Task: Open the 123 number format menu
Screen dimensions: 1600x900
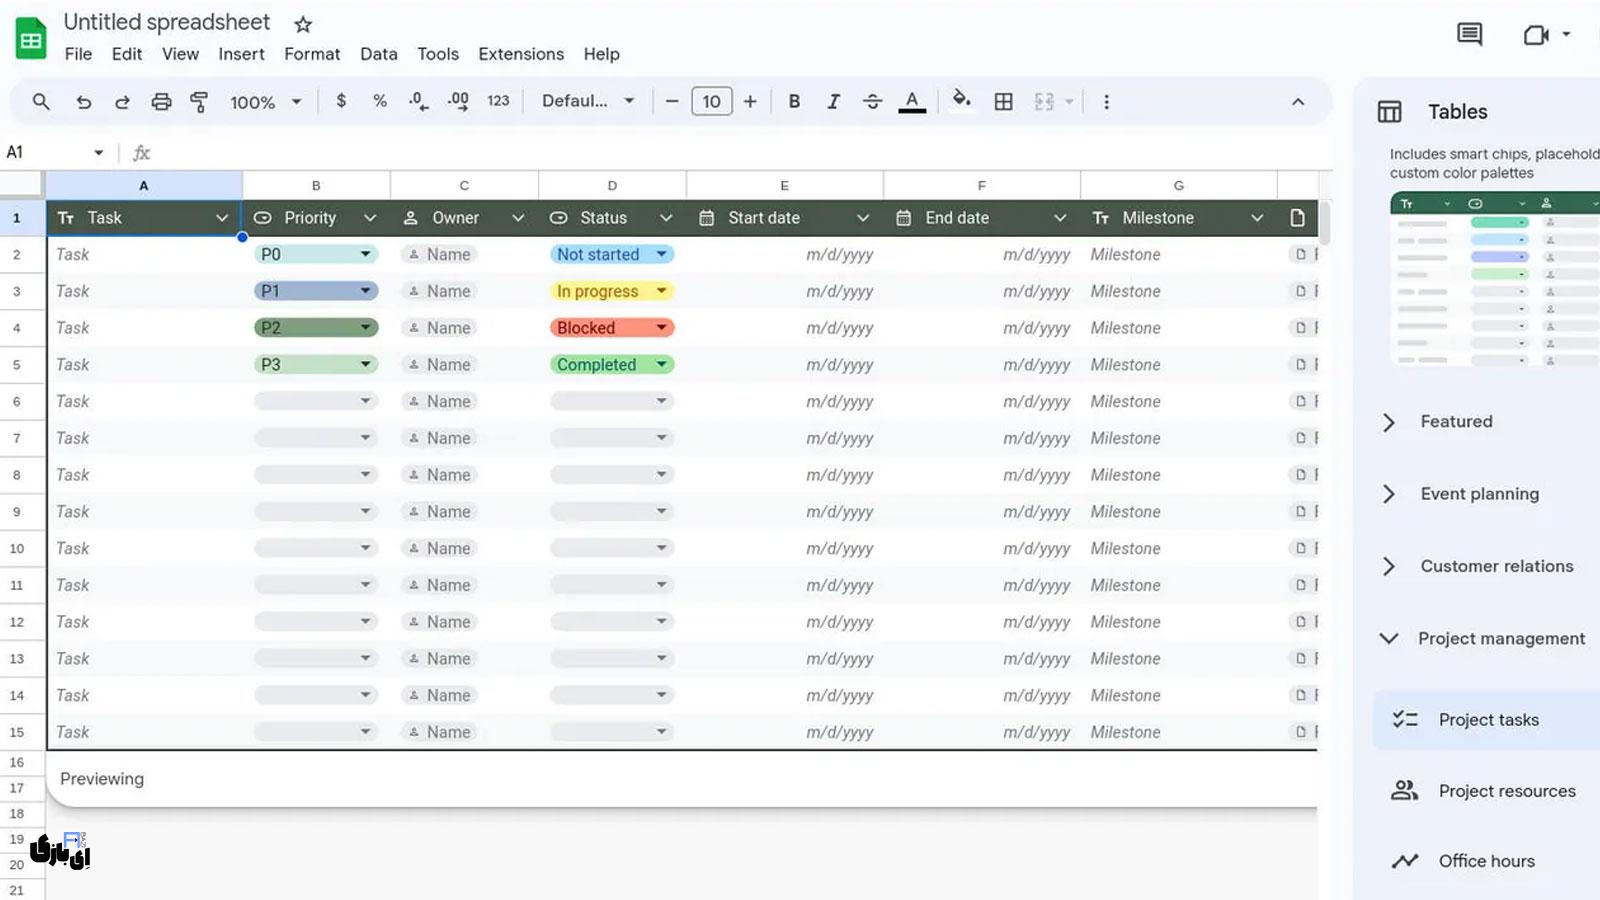Action: (498, 101)
